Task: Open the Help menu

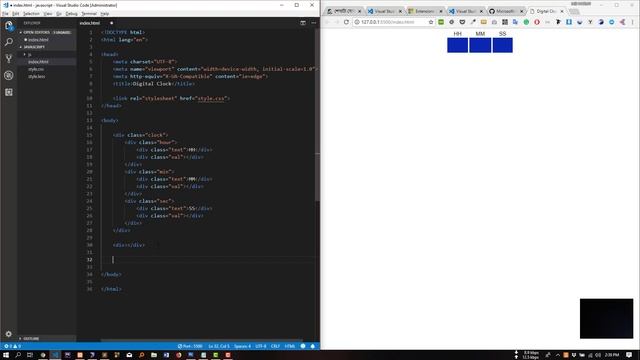Action: click(105, 13)
